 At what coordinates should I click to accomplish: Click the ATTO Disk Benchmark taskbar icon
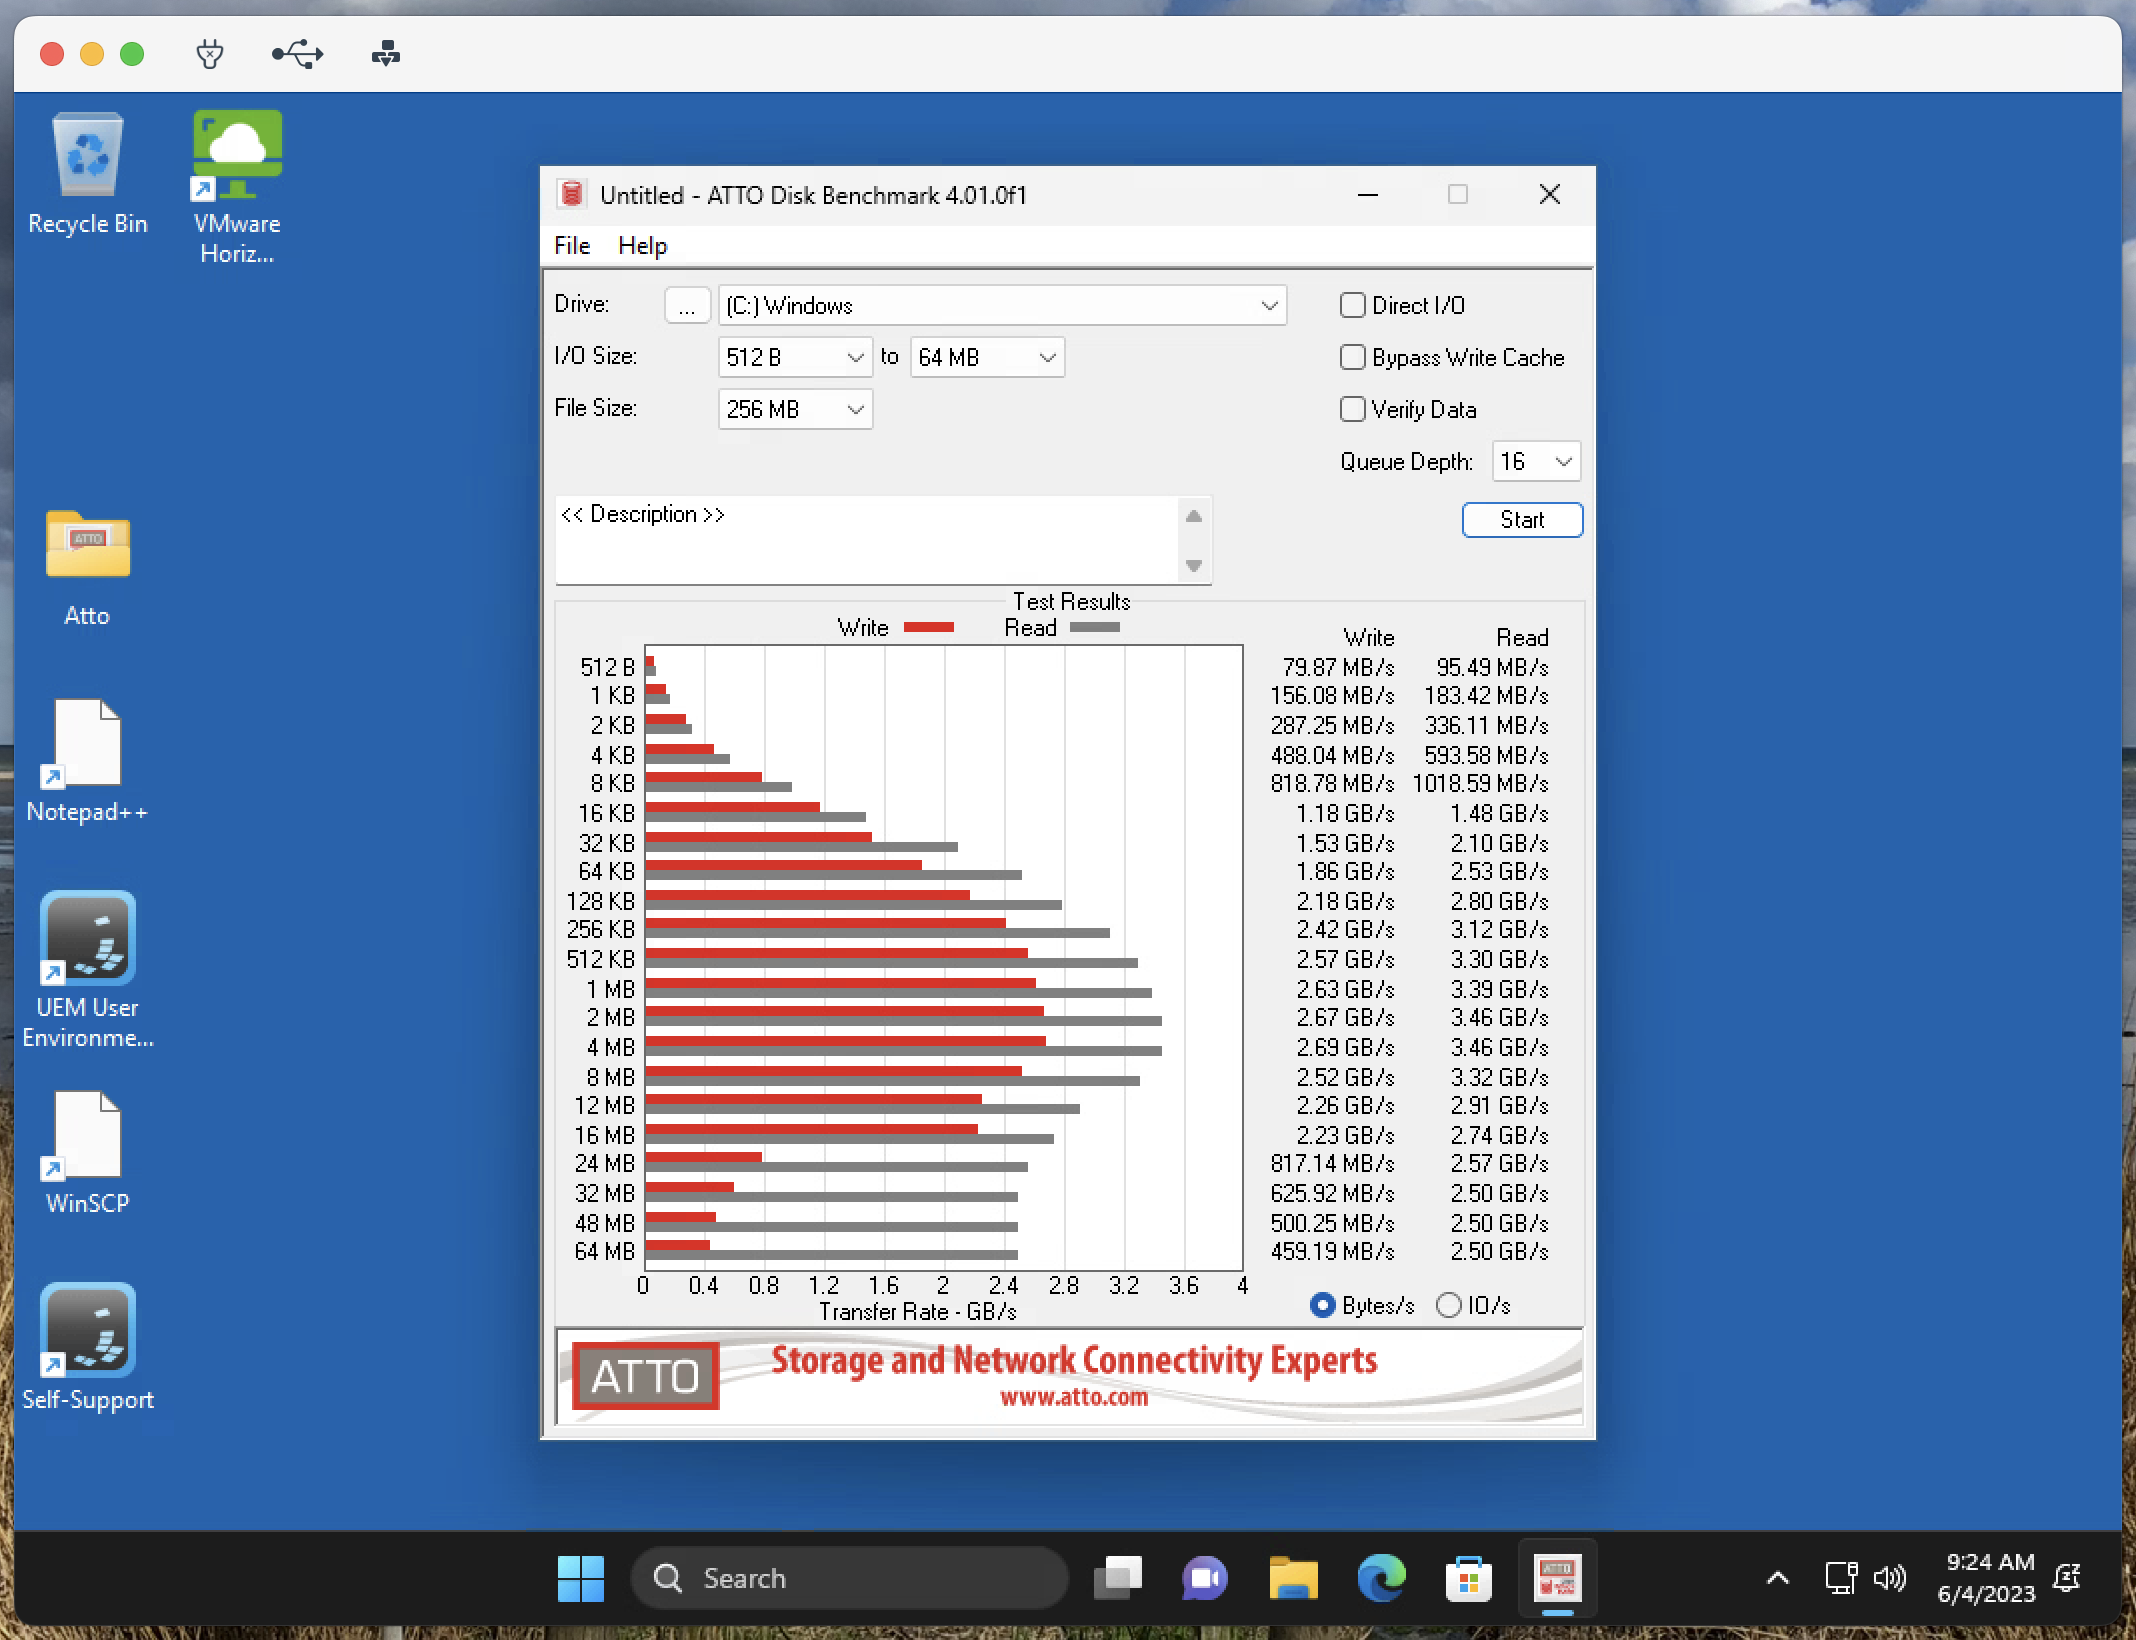click(x=1558, y=1578)
